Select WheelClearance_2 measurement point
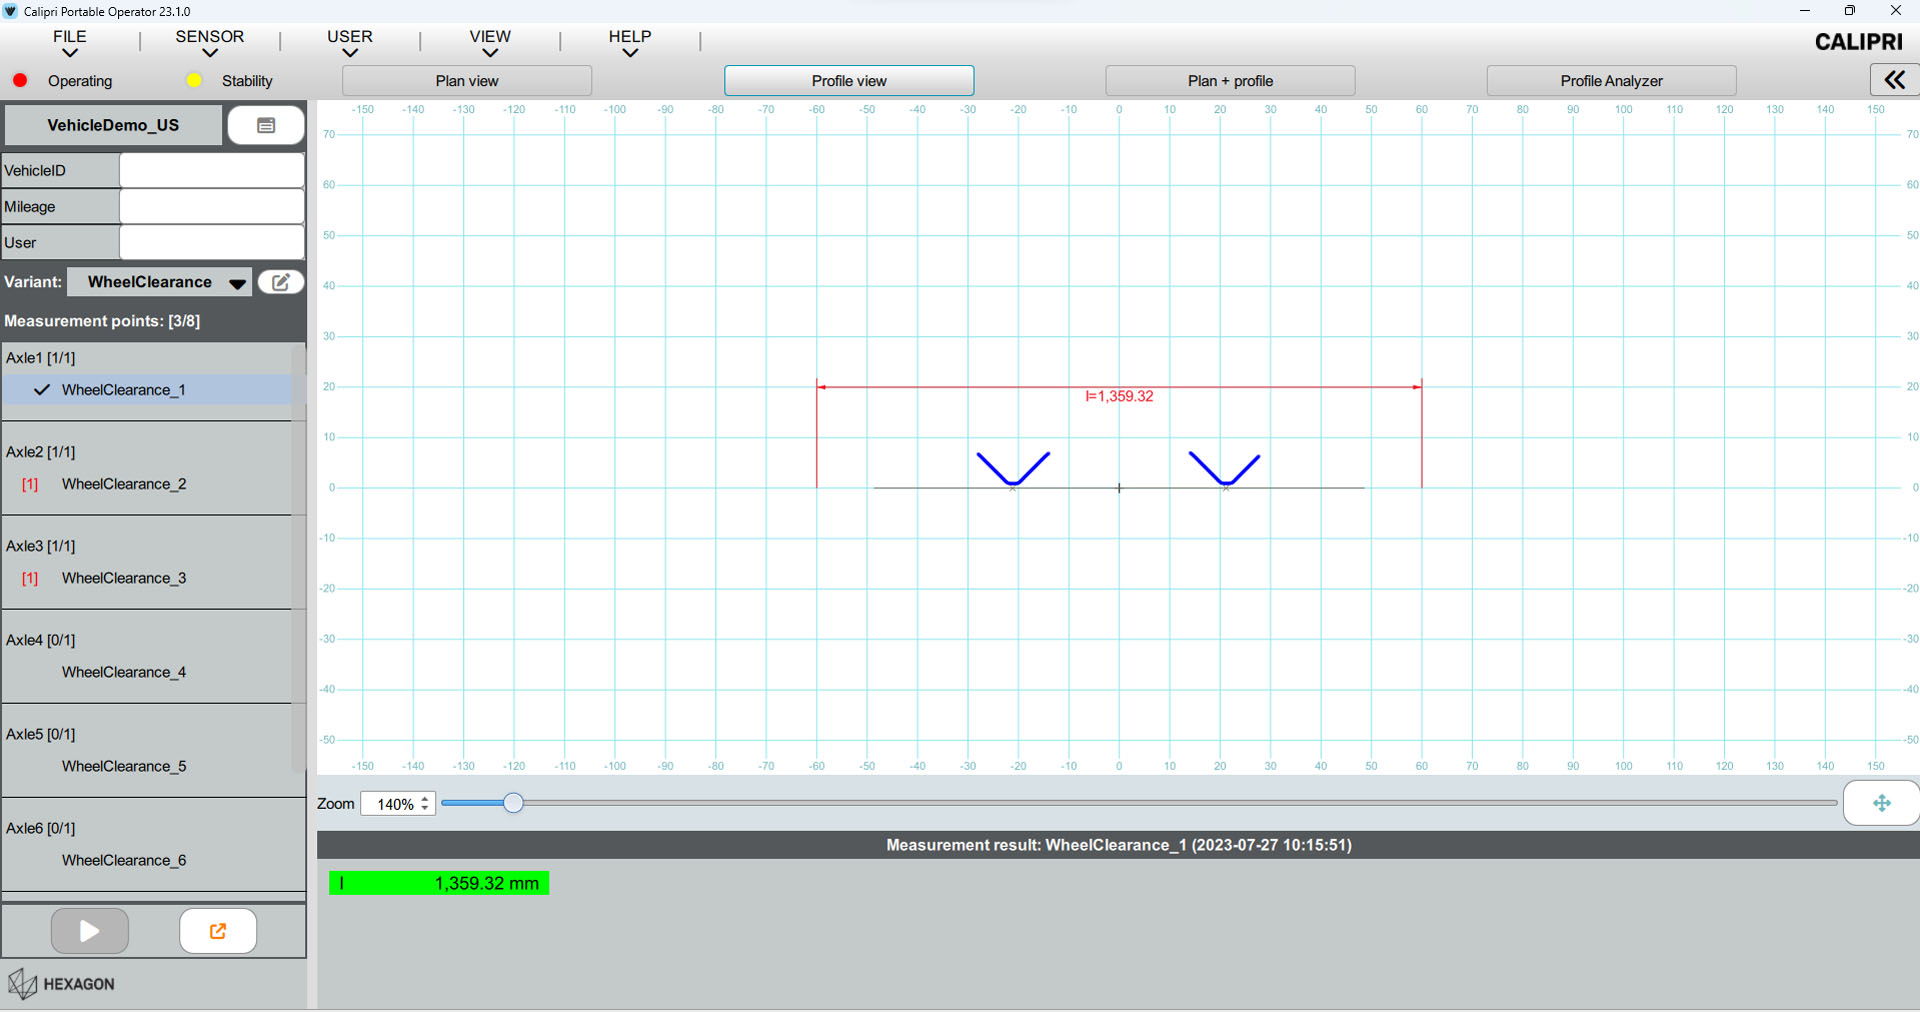 click(124, 484)
